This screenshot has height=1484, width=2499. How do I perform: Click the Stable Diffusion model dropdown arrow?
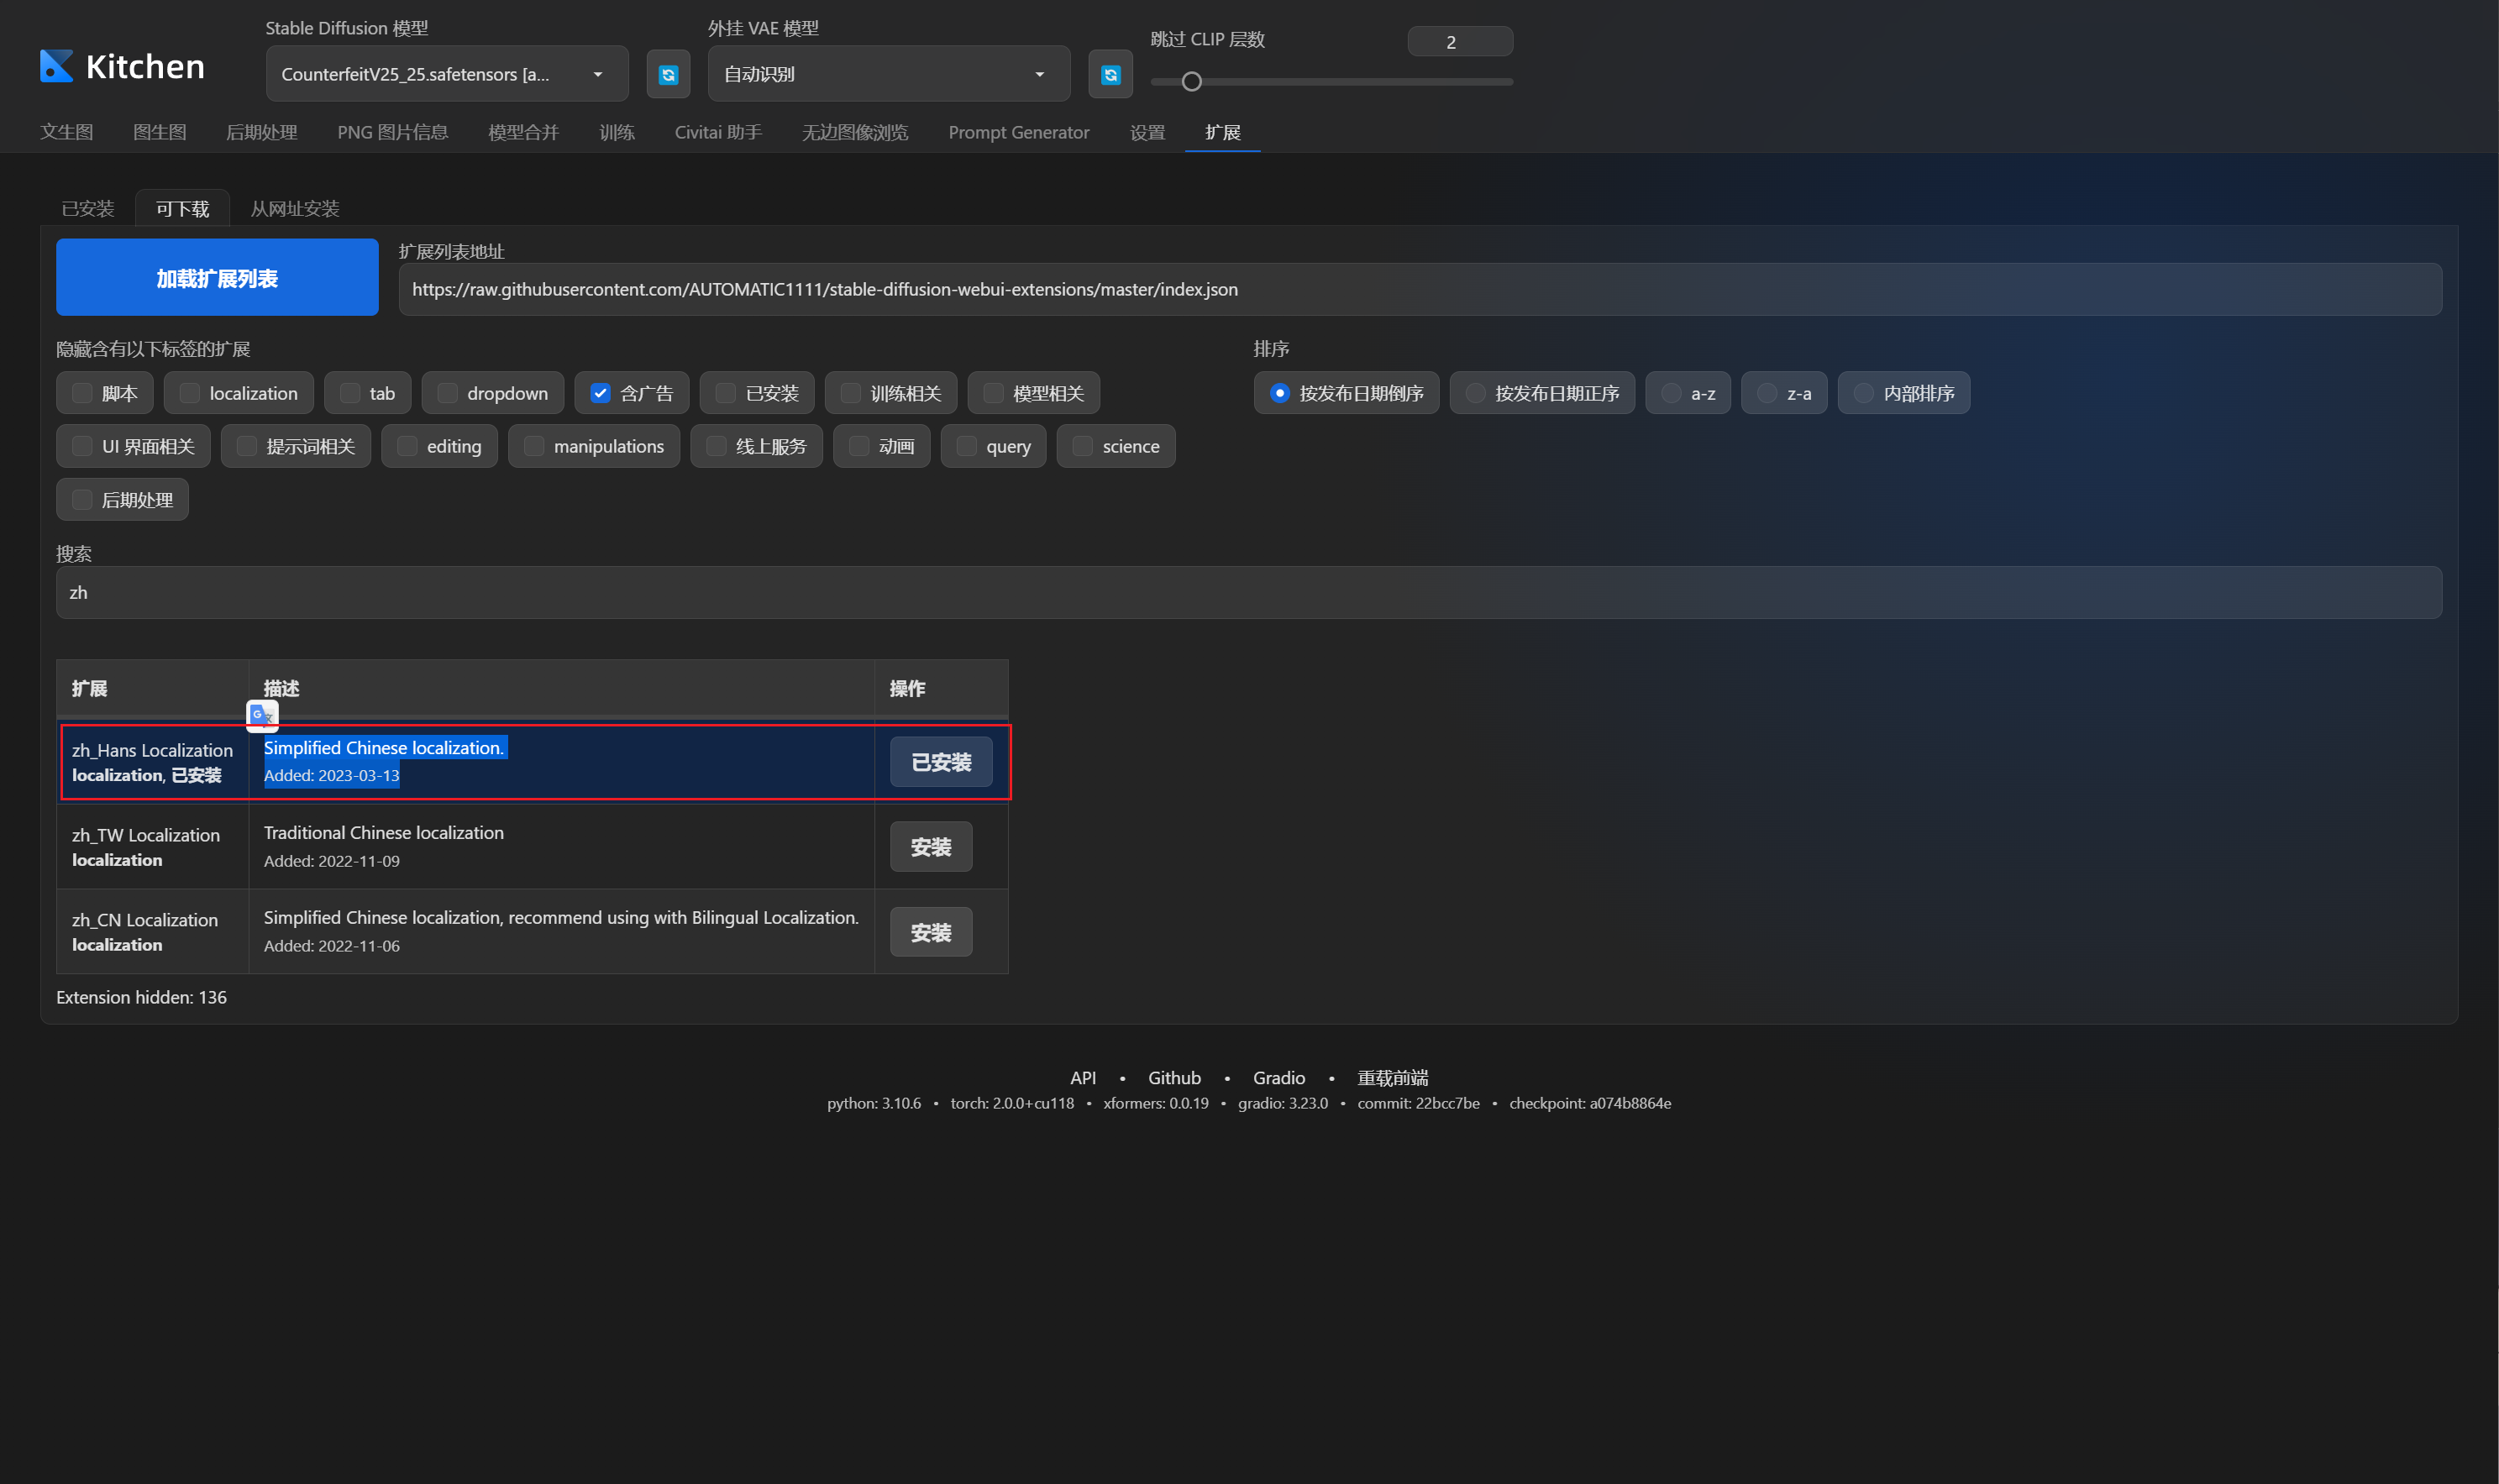pos(598,75)
